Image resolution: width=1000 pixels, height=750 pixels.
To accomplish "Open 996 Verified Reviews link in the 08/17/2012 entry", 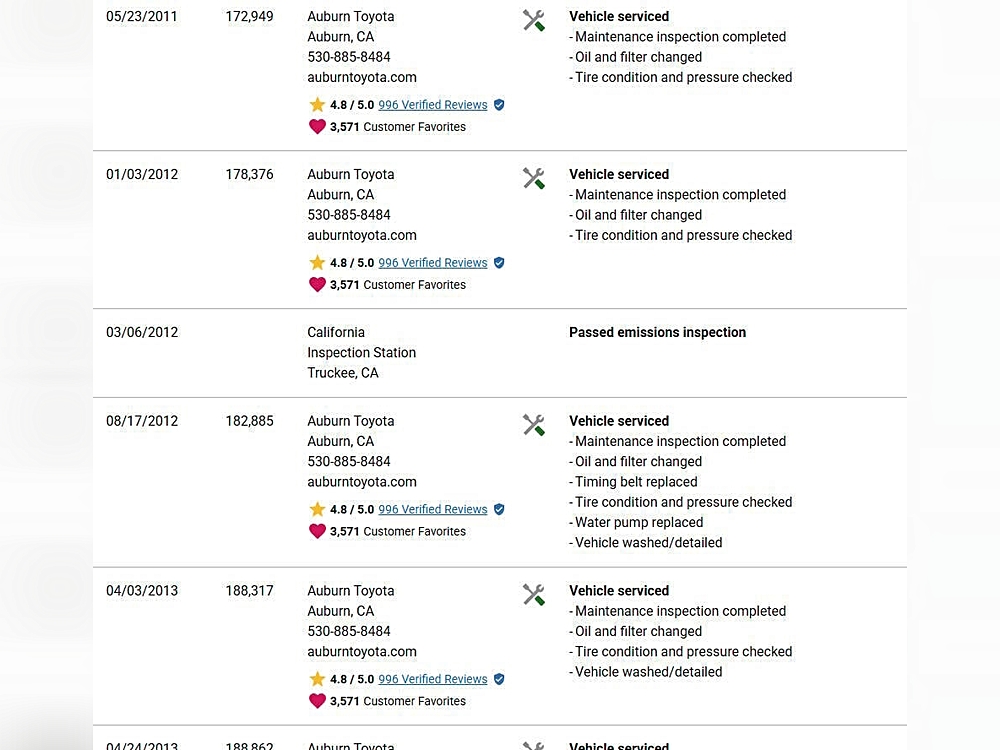I will pos(432,509).
